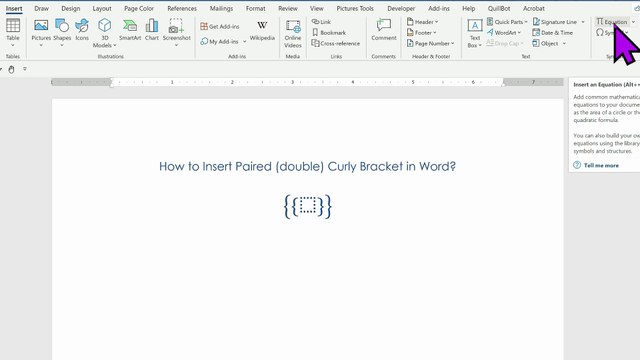The height and width of the screenshot is (360, 640).
Task: Open the Format tab
Action: pyautogui.click(x=256, y=8)
